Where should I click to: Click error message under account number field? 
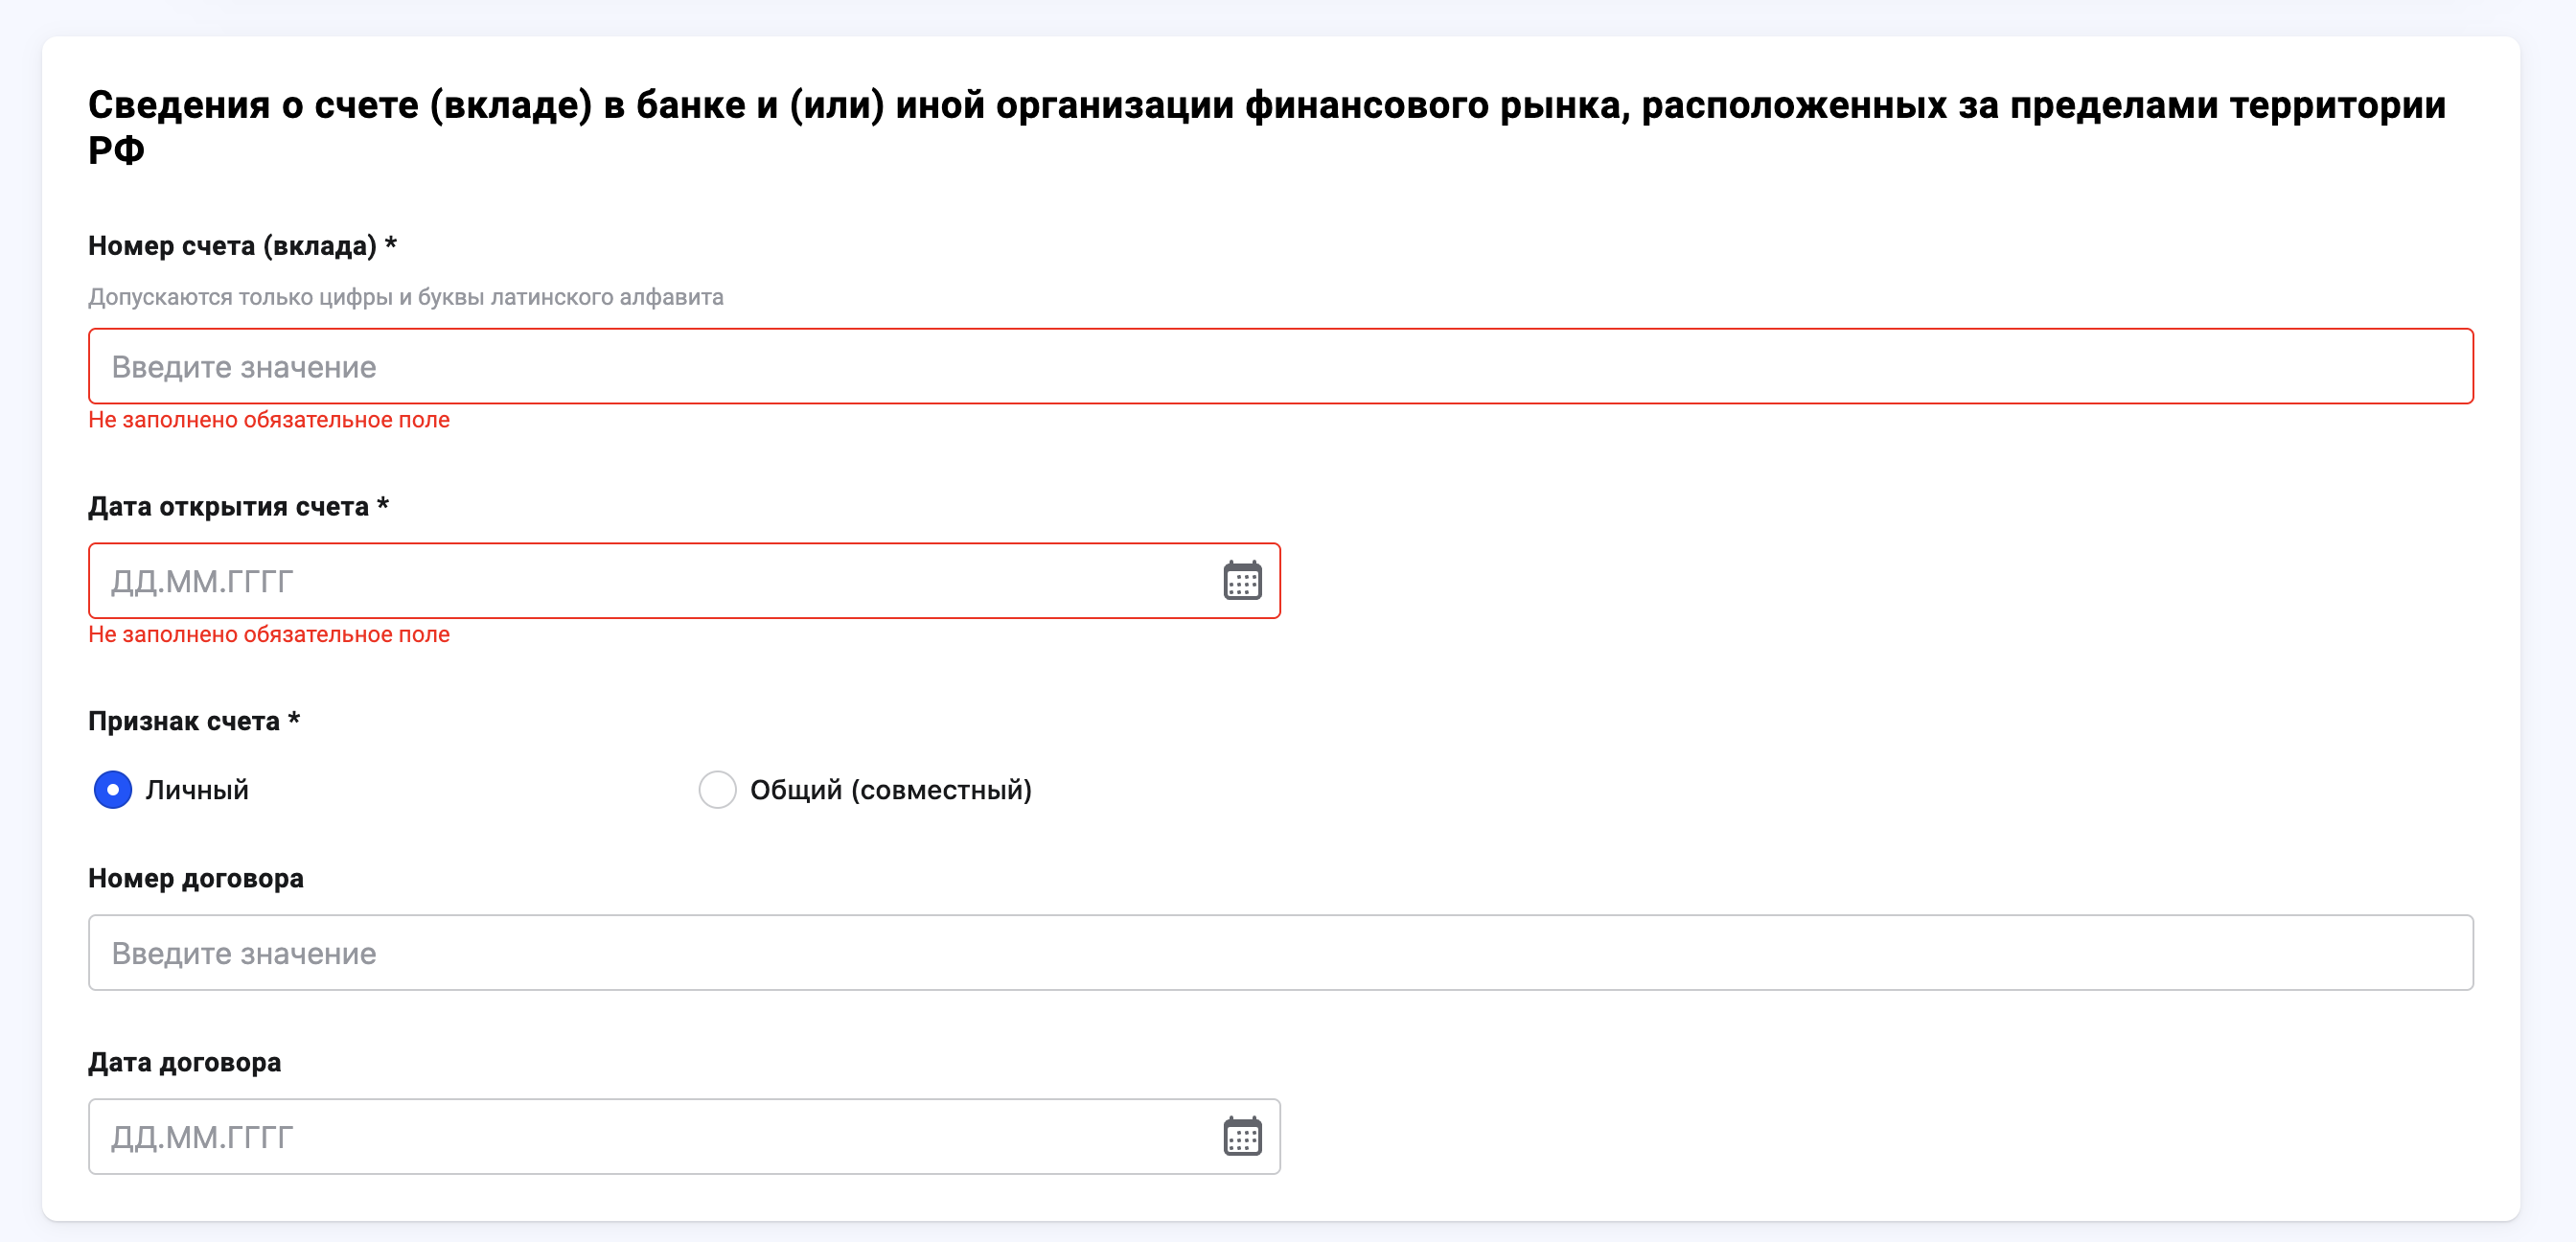(269, 420)
